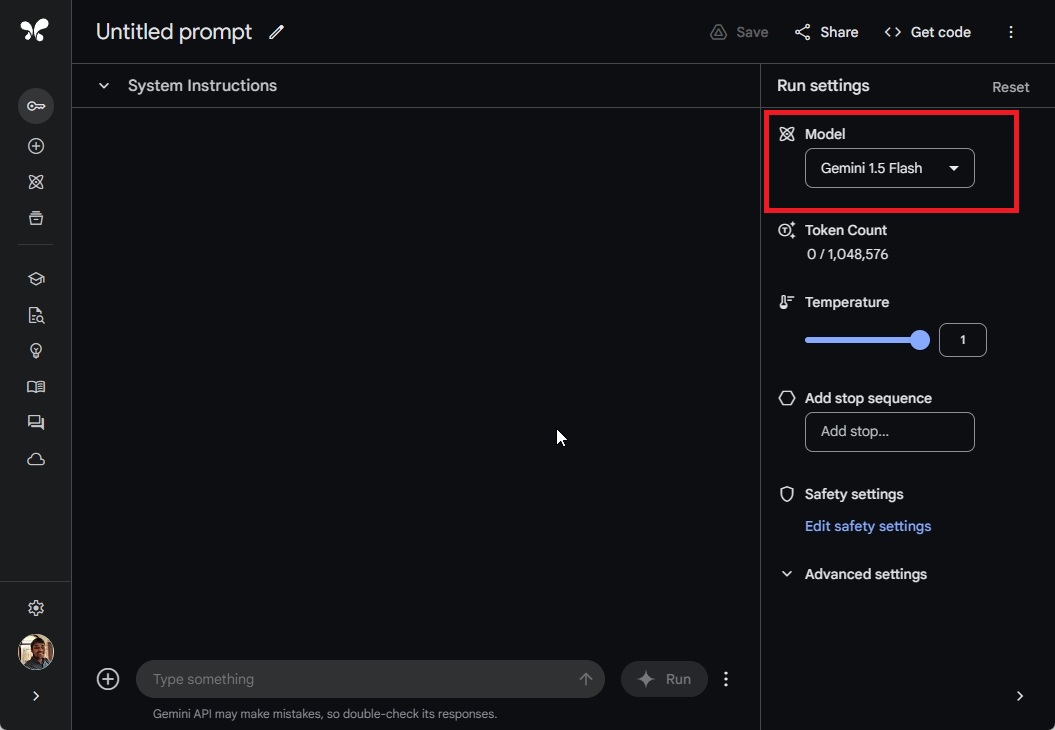The height and width of the screenshot is (730, 1055).
Task: Open the Gemini 1.5 Flash model dropdown
Action: [x=889, y=168]
